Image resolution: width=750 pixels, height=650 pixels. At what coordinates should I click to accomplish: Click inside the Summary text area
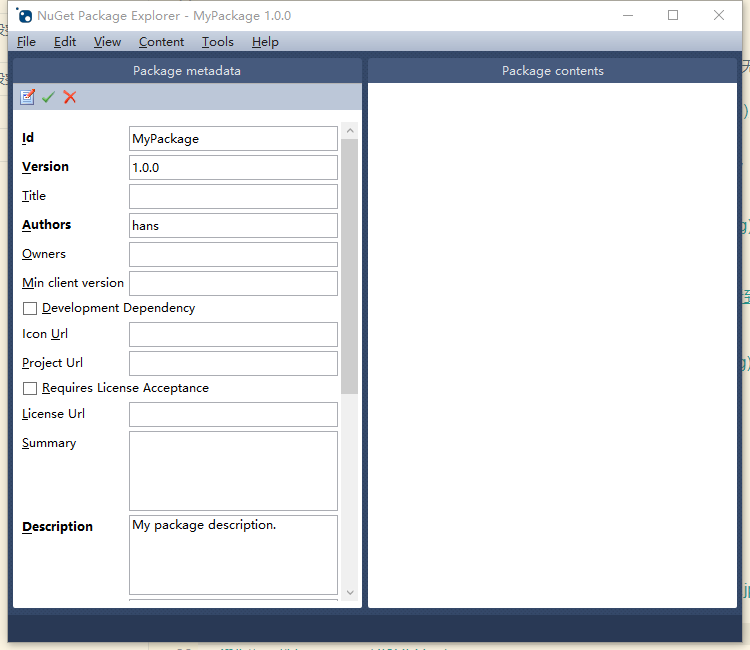(233, 471)
